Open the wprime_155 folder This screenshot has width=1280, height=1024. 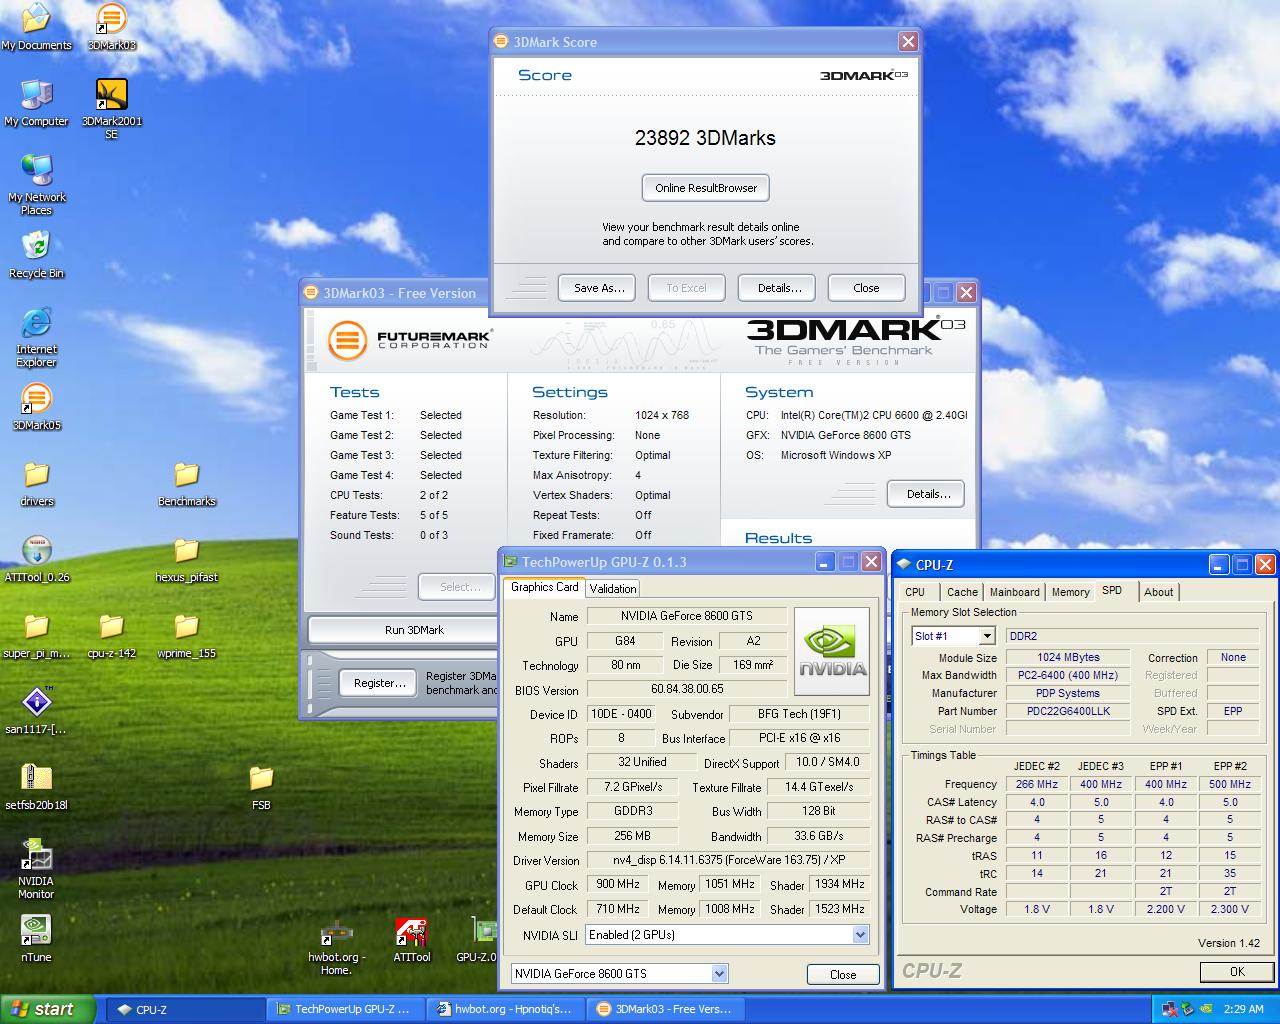pos(186,635)
